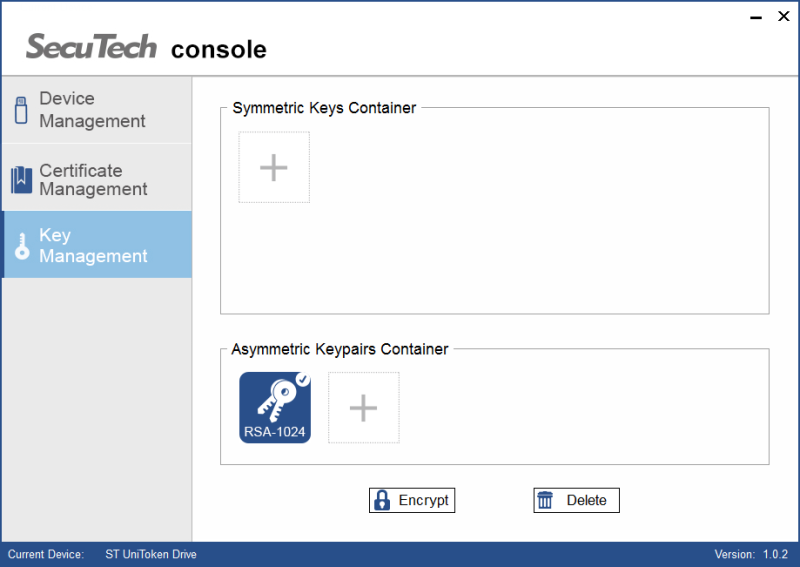Click the Version 1.0.2 status text

[x=751, y=554]
